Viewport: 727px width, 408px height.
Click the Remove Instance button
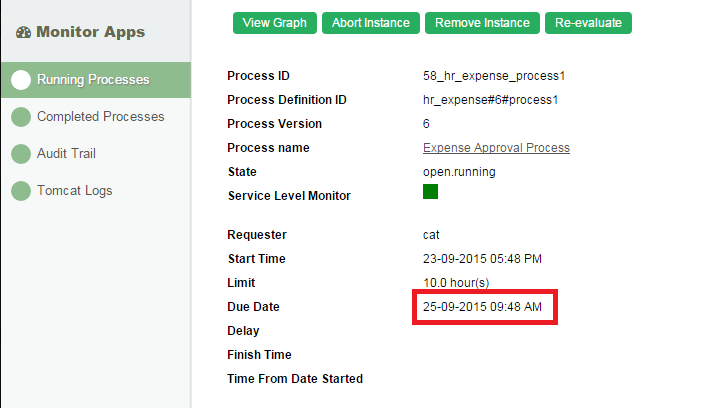tap(483, 23)
